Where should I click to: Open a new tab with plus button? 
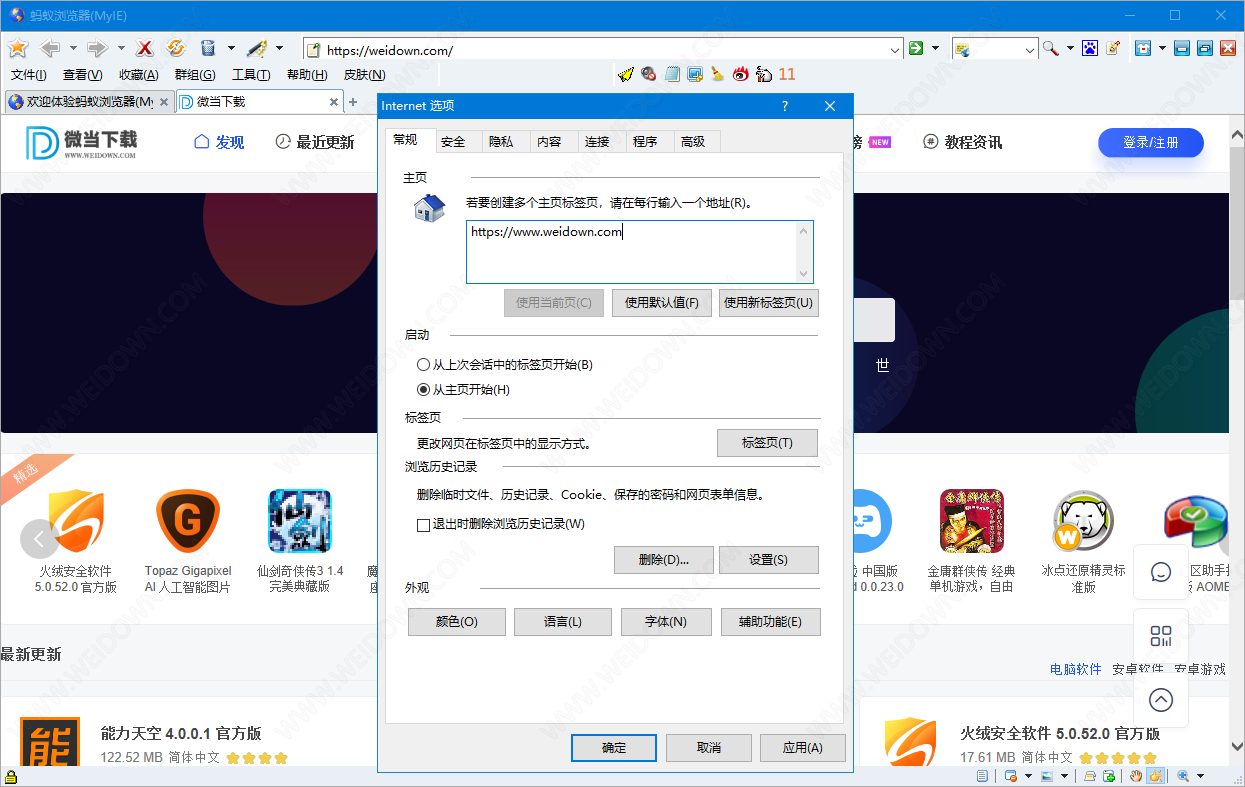(x=352, y=102)
